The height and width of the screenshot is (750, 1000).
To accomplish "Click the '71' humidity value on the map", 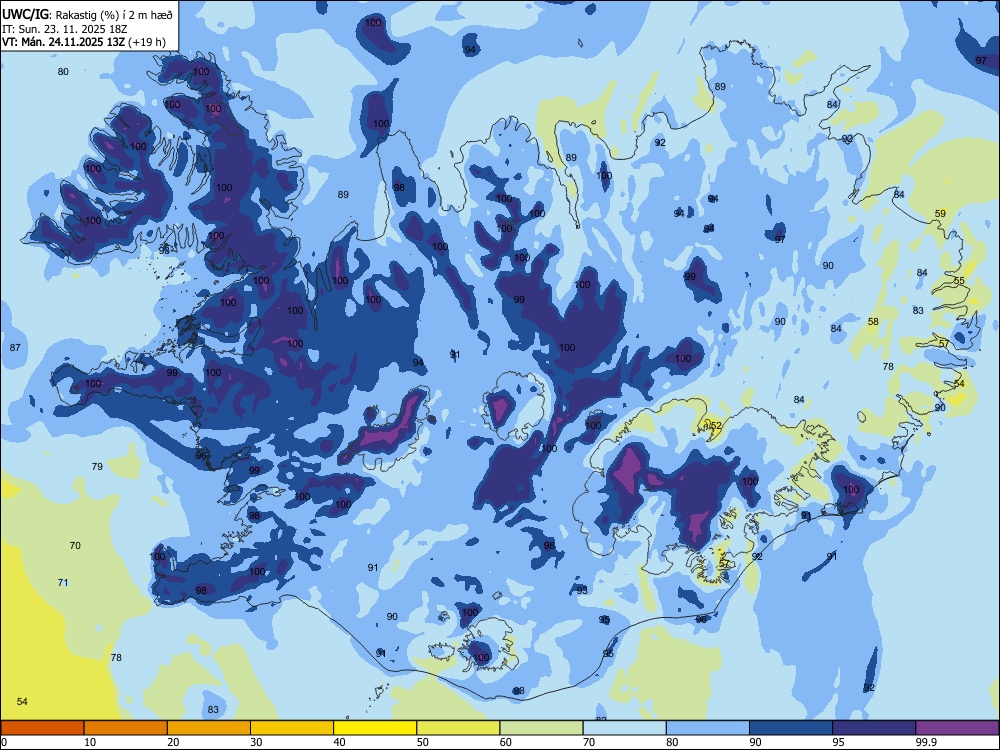I will [x=62, y=582].
